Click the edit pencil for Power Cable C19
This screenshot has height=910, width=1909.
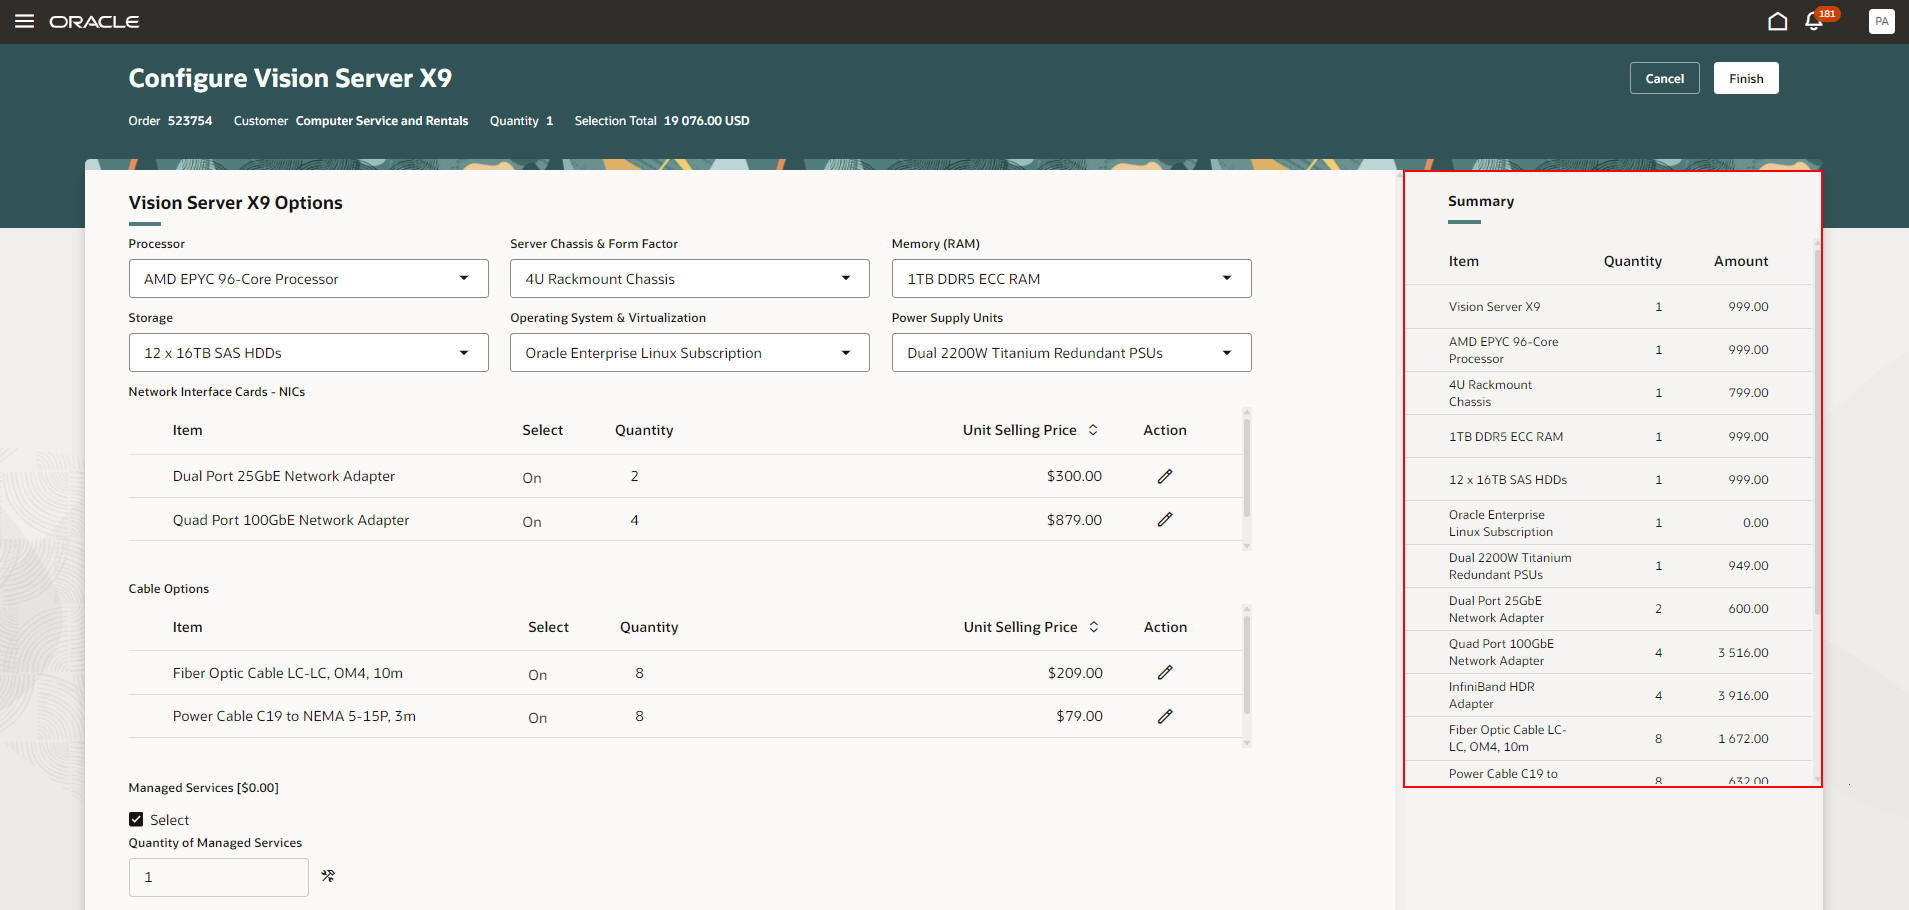(1164, 716)
